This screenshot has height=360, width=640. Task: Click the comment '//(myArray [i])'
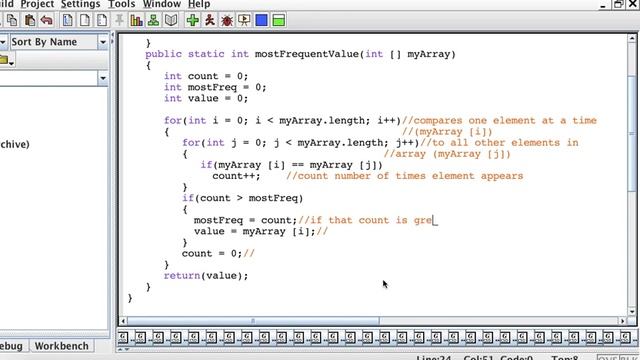coord(447,131)
